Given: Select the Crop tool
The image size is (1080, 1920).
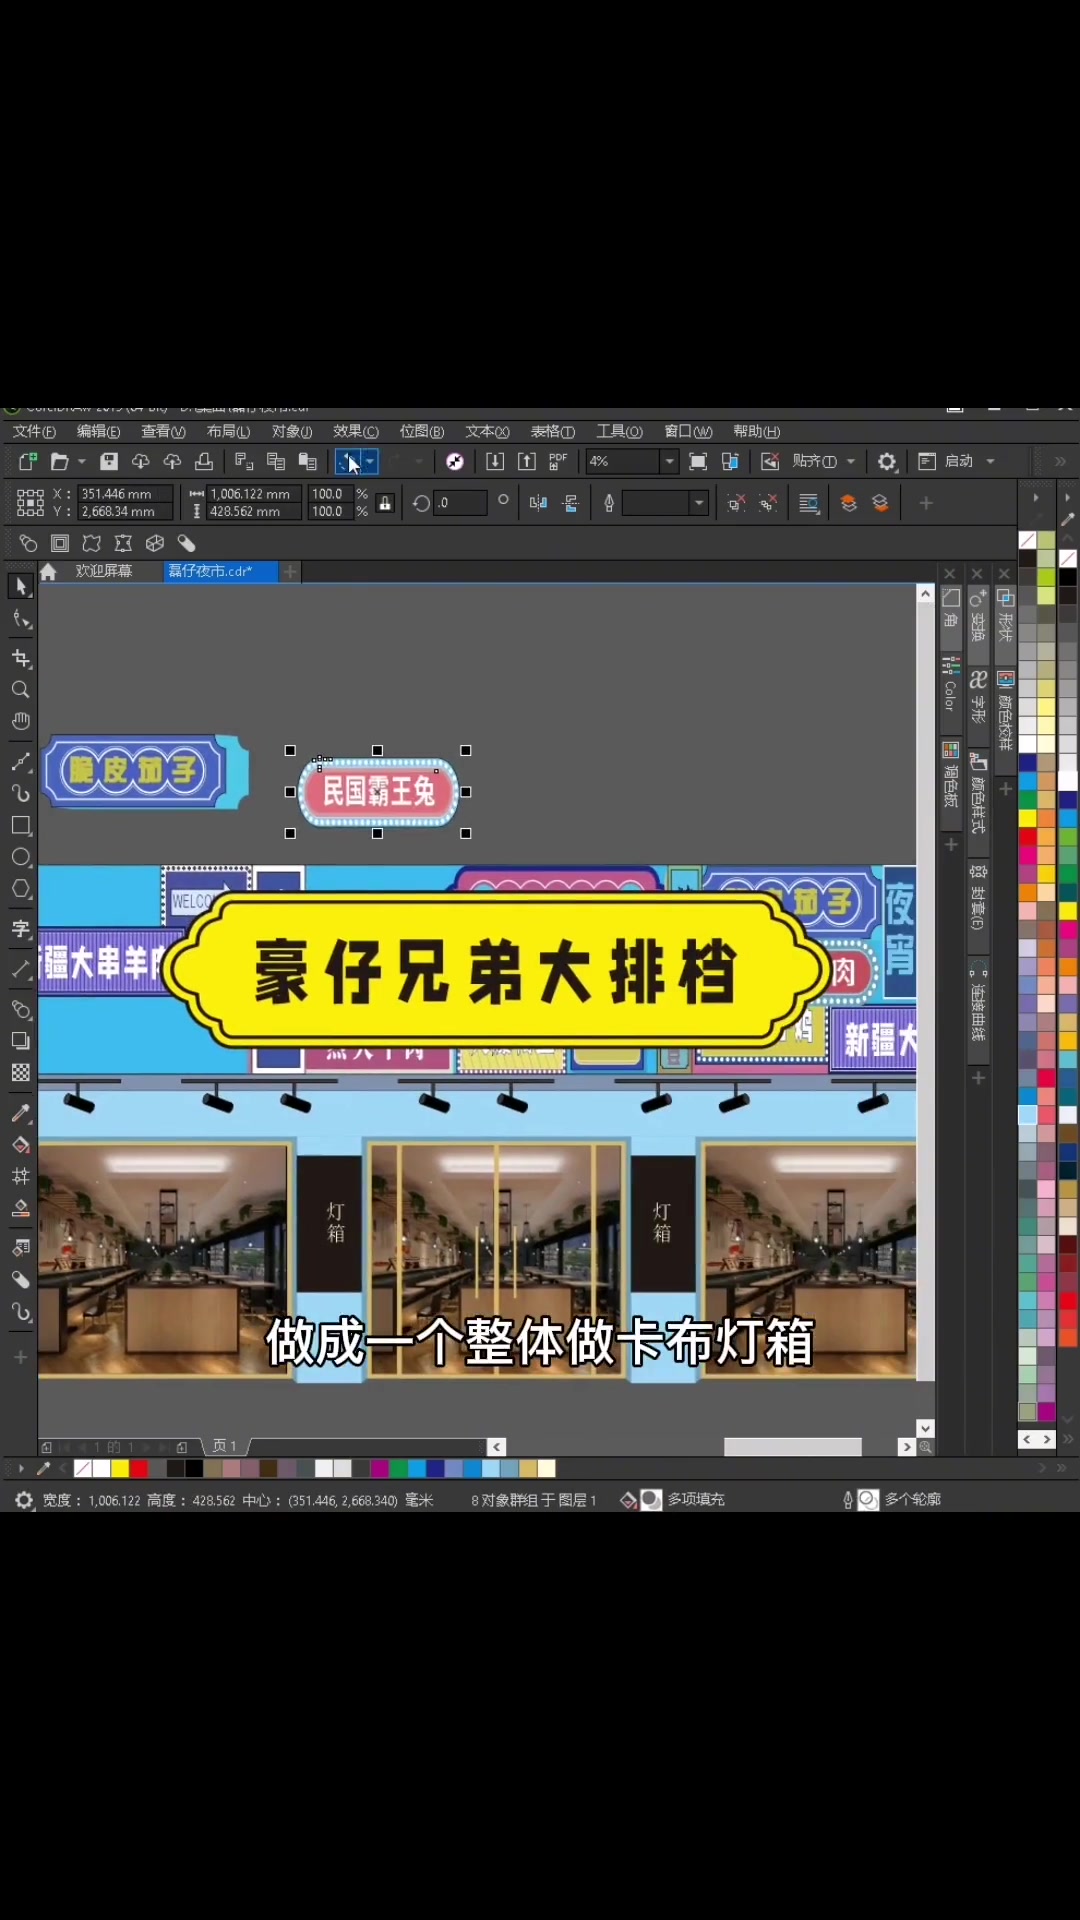Looking at the screenshot, I should pos(21,658).
